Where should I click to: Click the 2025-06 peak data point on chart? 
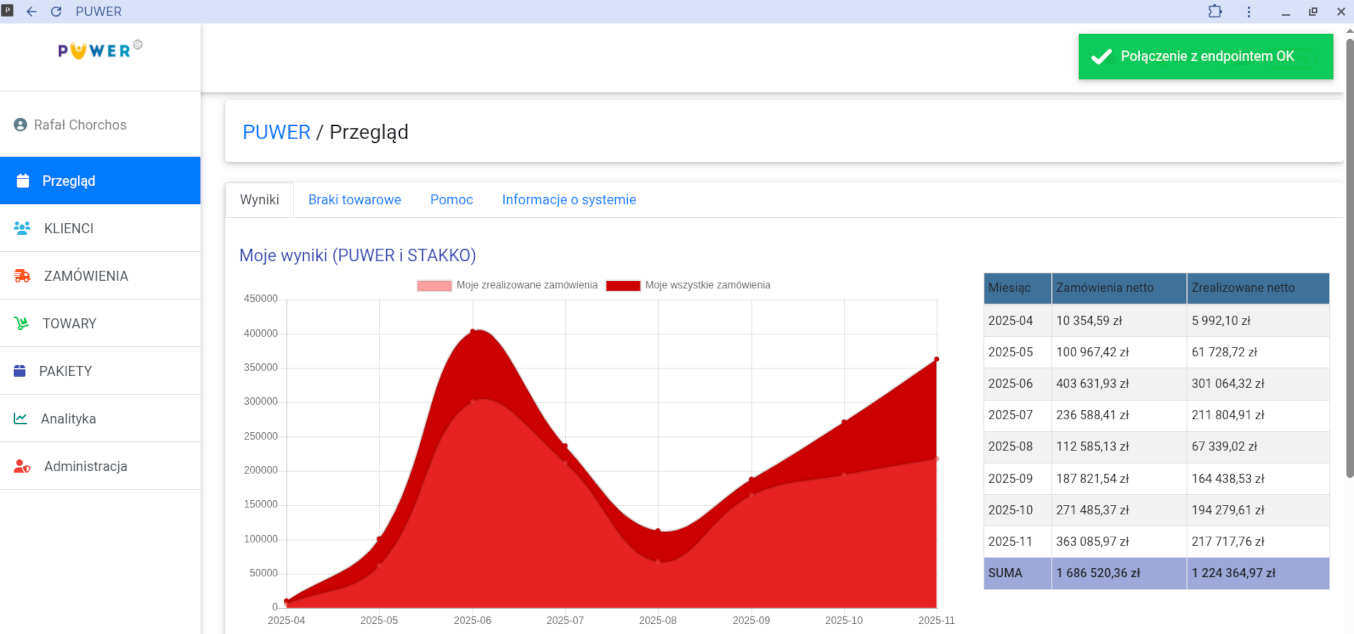(473, 332)
